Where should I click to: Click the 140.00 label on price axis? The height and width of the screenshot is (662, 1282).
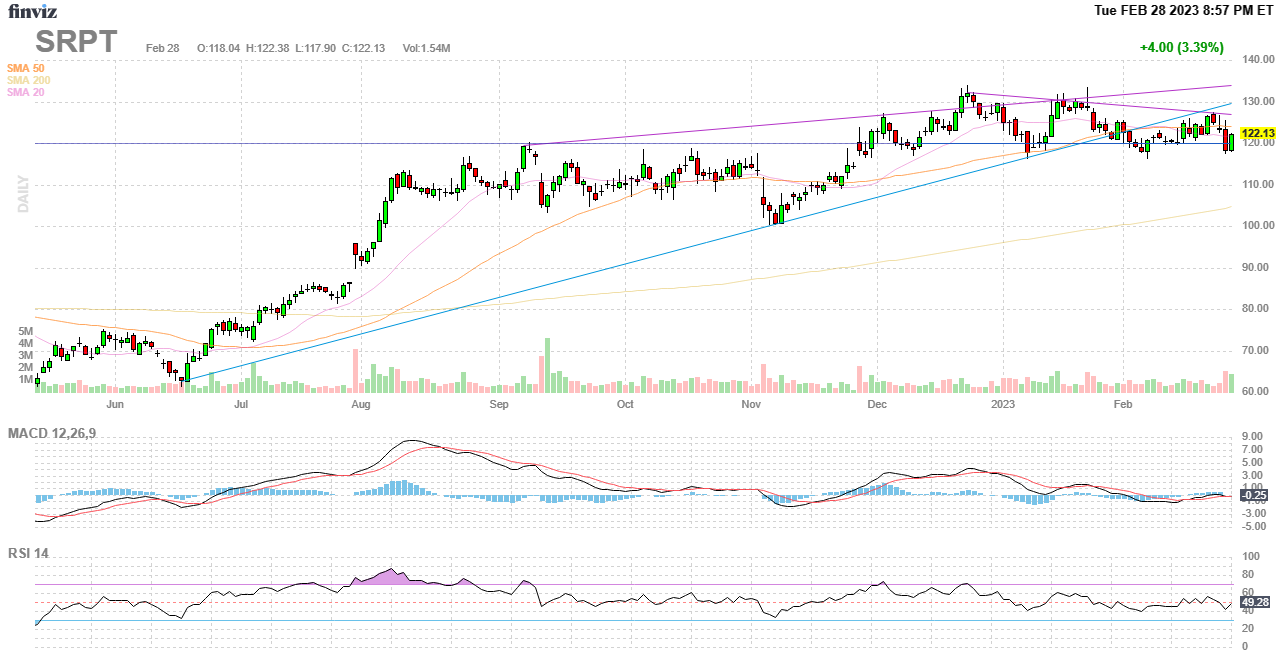[x=1256, y=61]
